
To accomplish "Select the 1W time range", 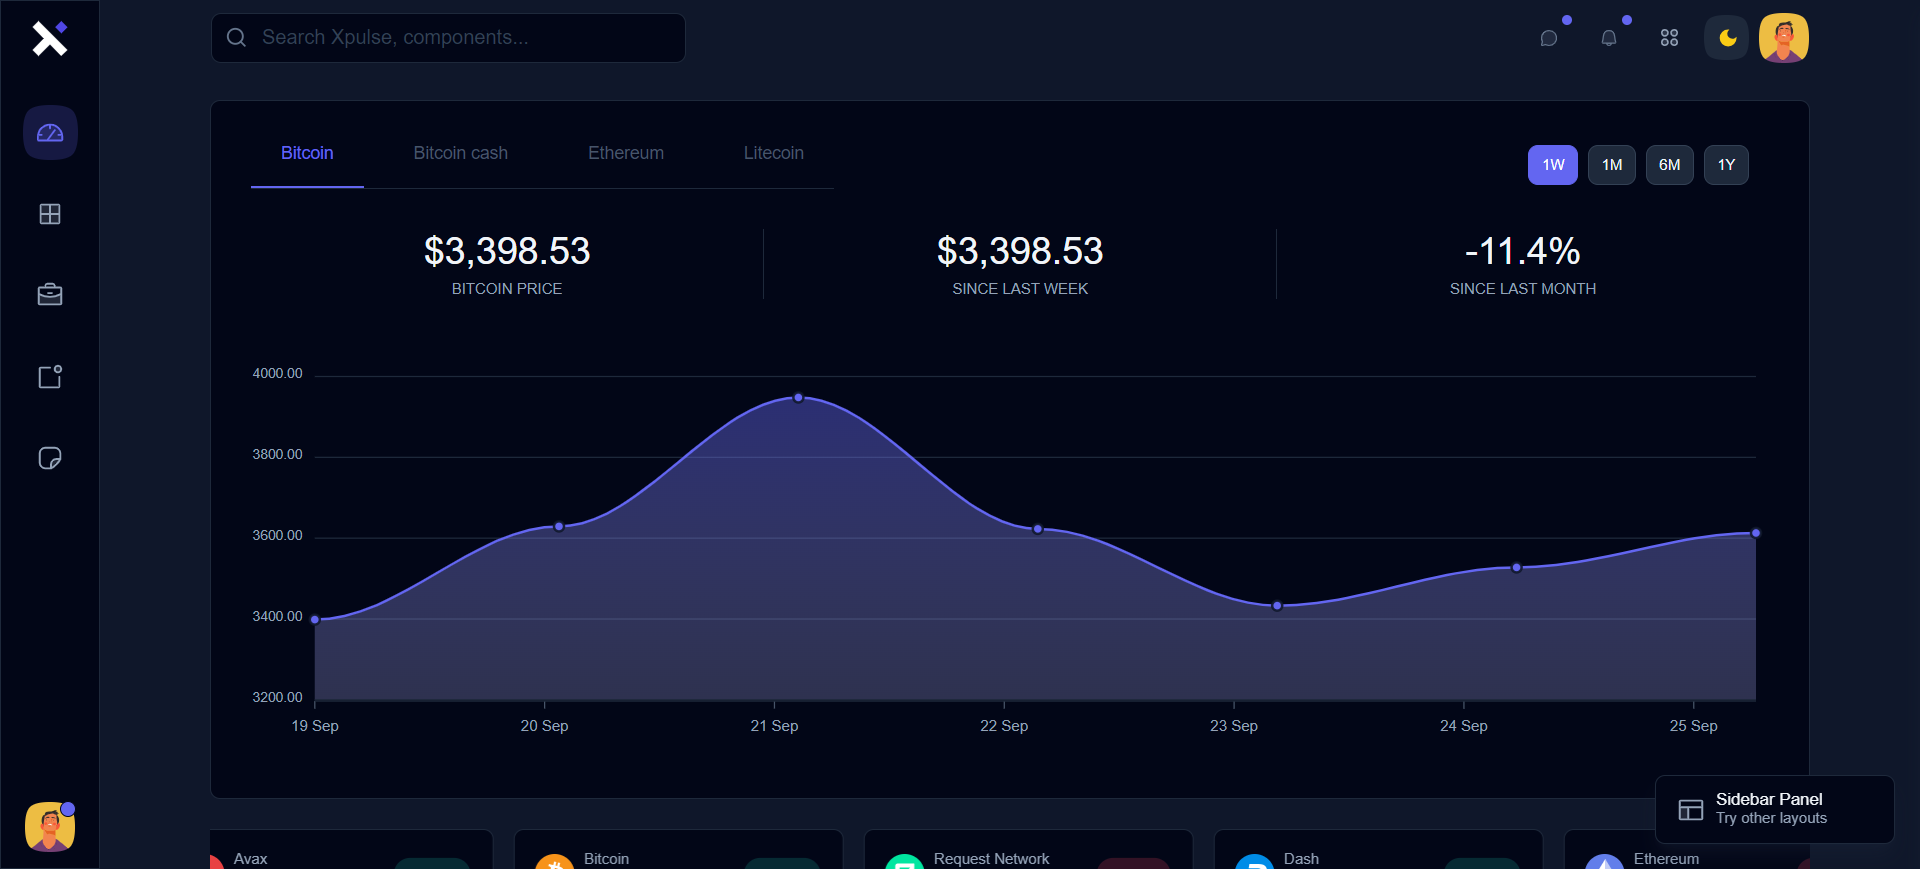I will pos(1552,165).
